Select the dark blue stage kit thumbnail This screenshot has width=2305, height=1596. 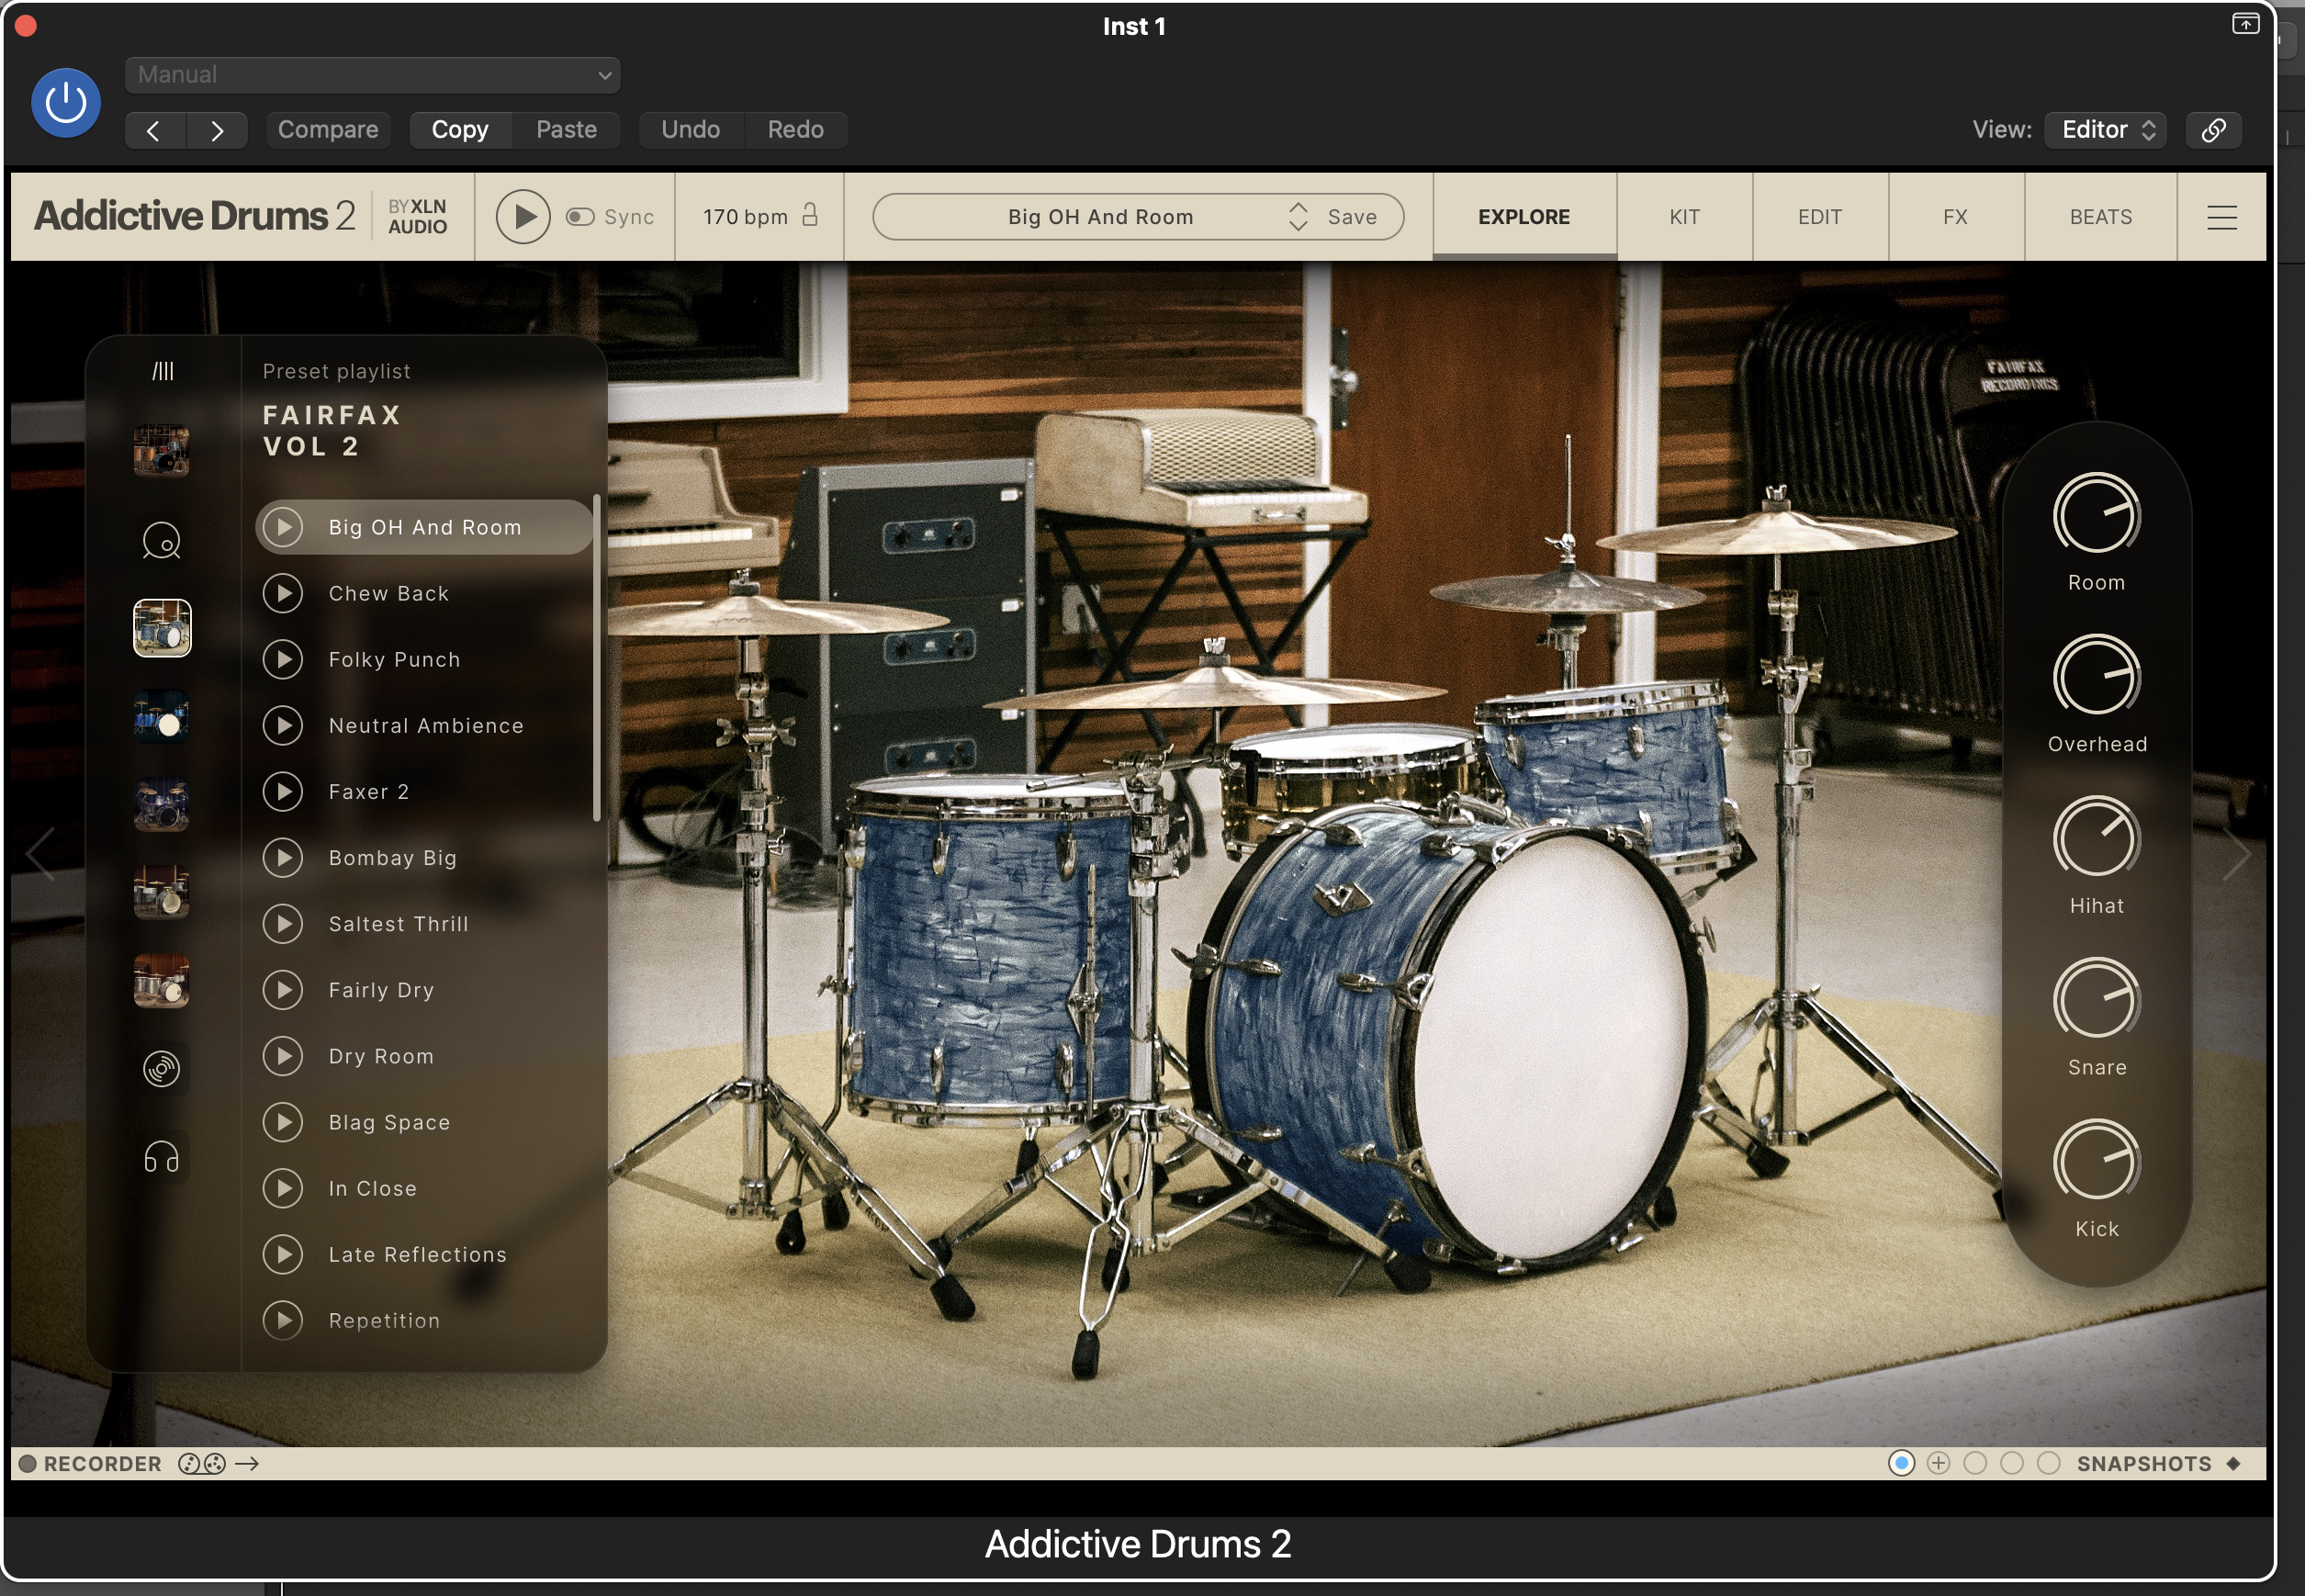pos(162,716)
